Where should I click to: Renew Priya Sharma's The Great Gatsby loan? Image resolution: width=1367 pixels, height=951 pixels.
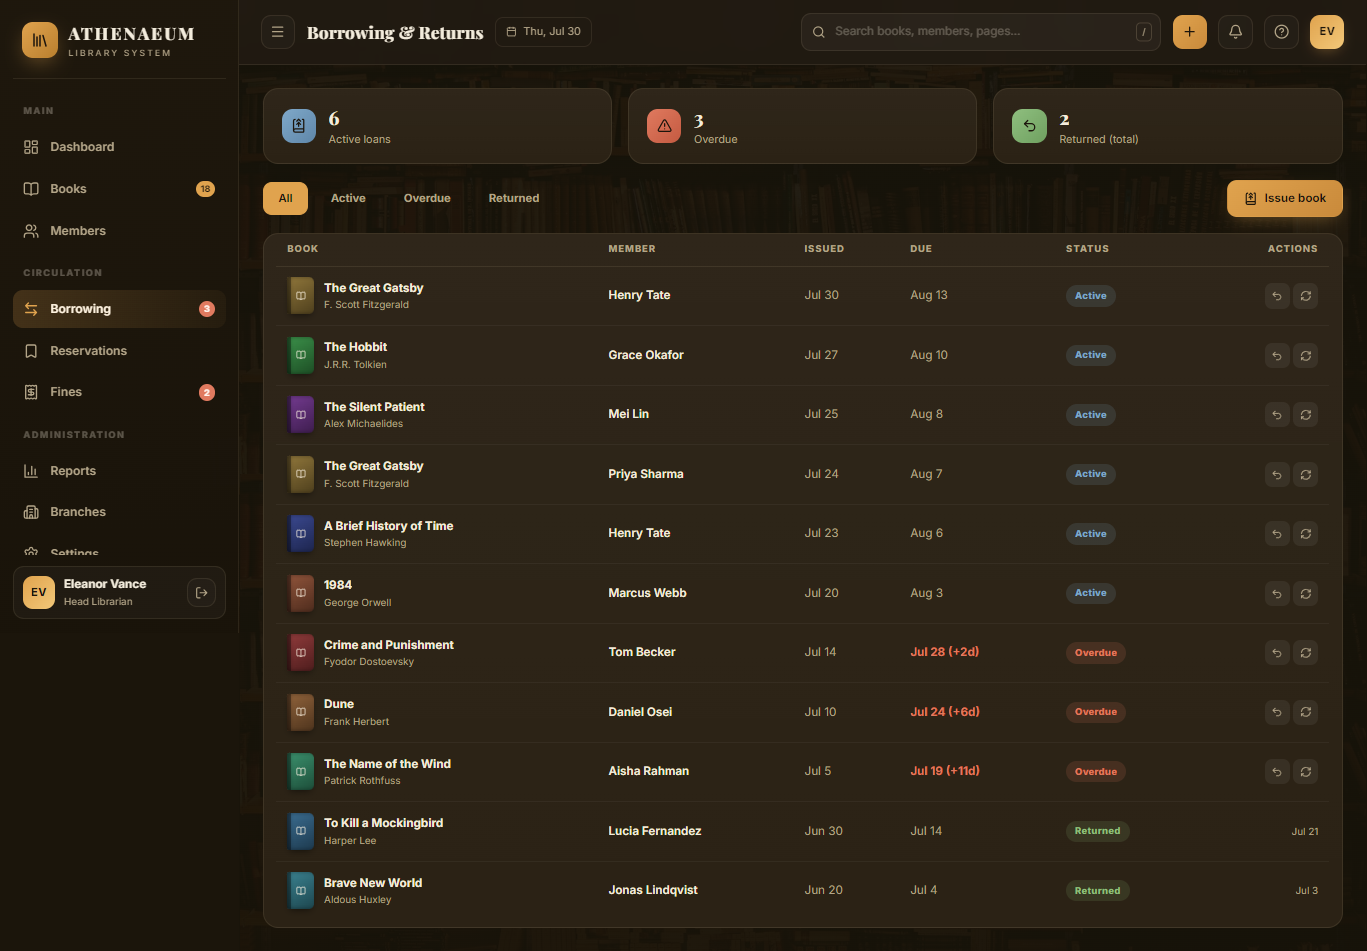(1305, 474)
